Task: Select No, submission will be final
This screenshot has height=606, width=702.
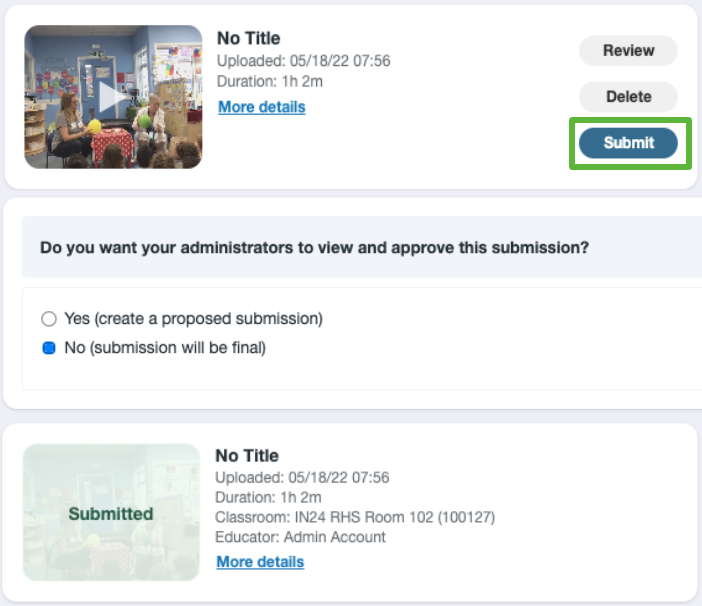Action: point(49,348)
